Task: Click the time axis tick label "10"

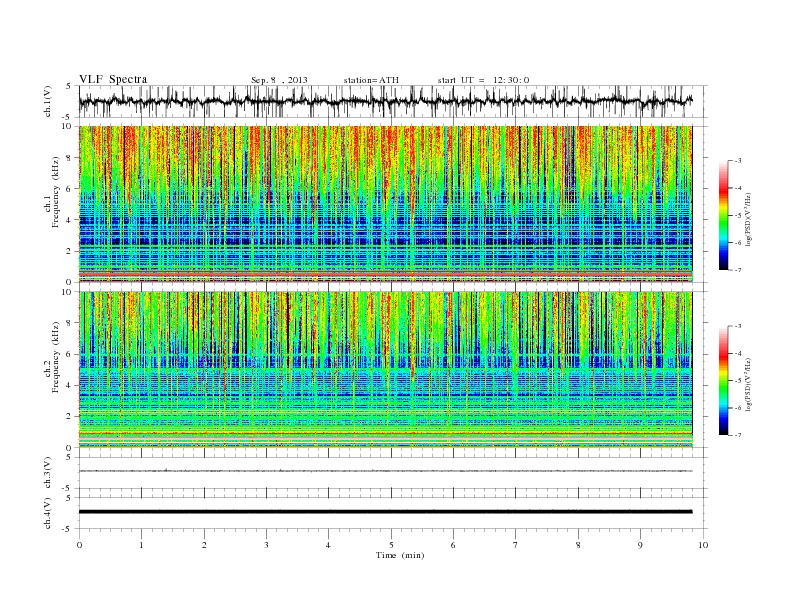Action: (703, 545)
